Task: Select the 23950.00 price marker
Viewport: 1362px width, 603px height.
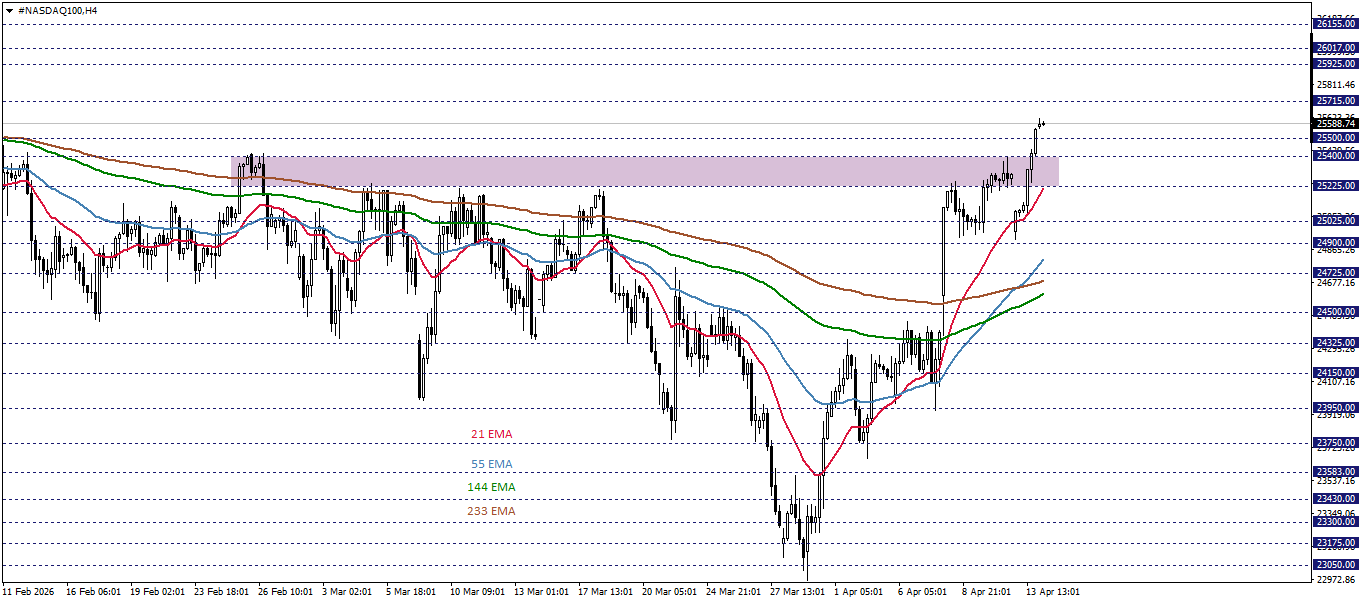Action: 1336,406
